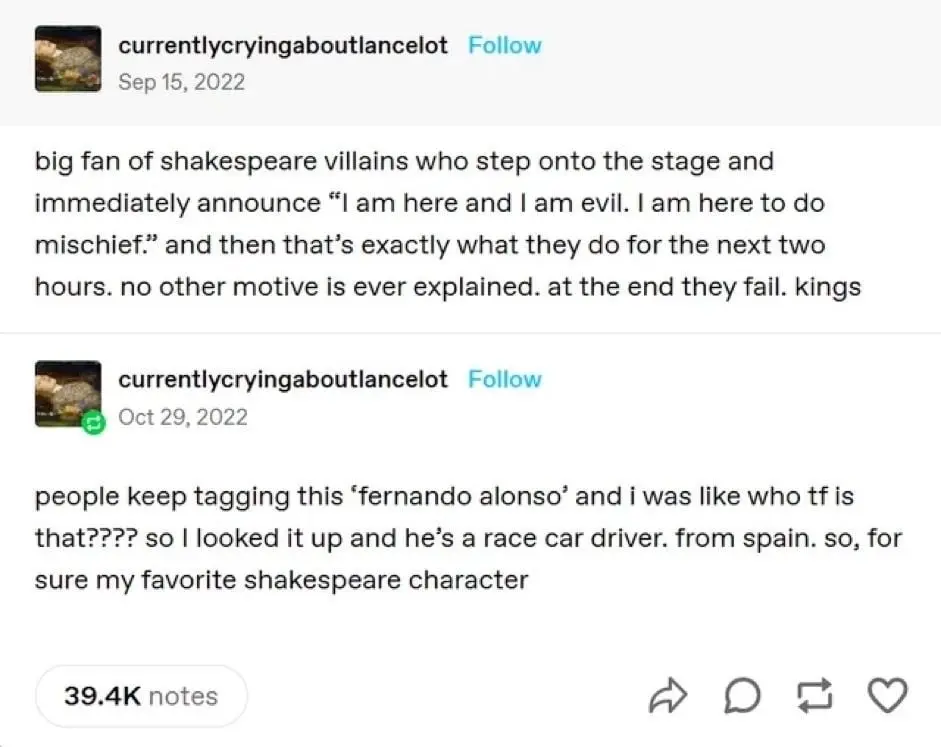This screenshot has width=941, height=747.
Task: Like the post with the heart icon
Action: [886, 695]
